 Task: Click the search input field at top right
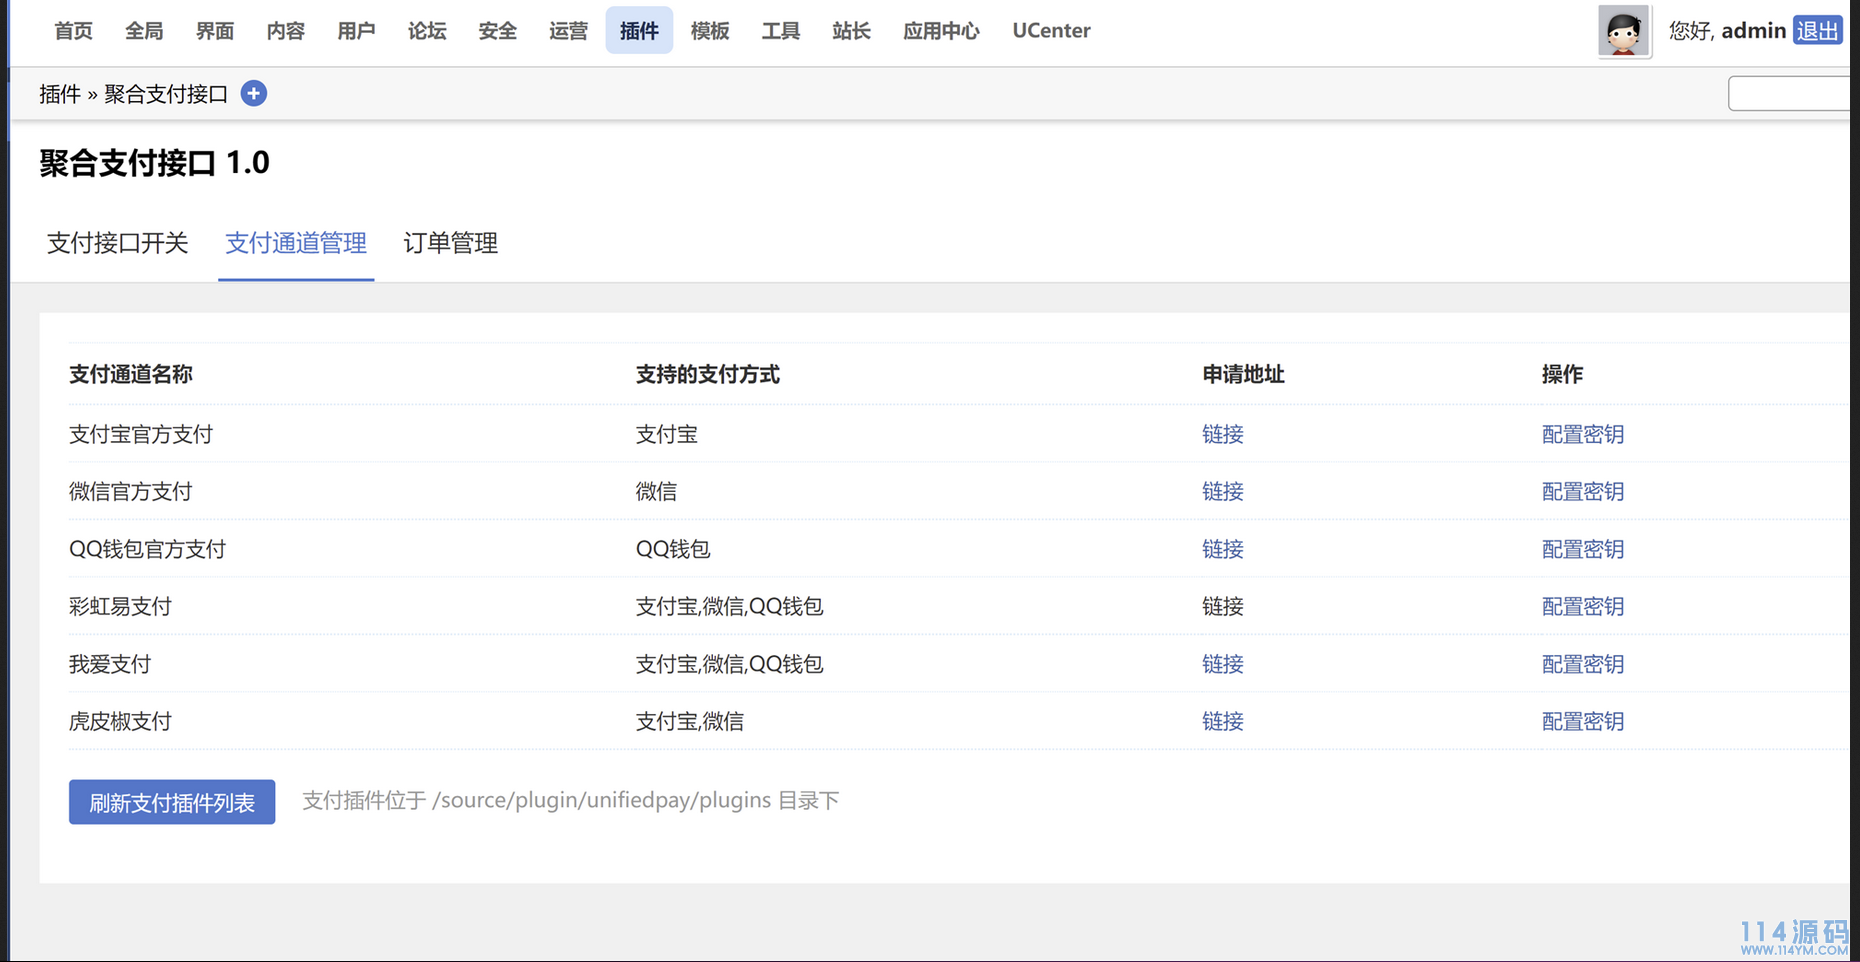(1790, 94)
